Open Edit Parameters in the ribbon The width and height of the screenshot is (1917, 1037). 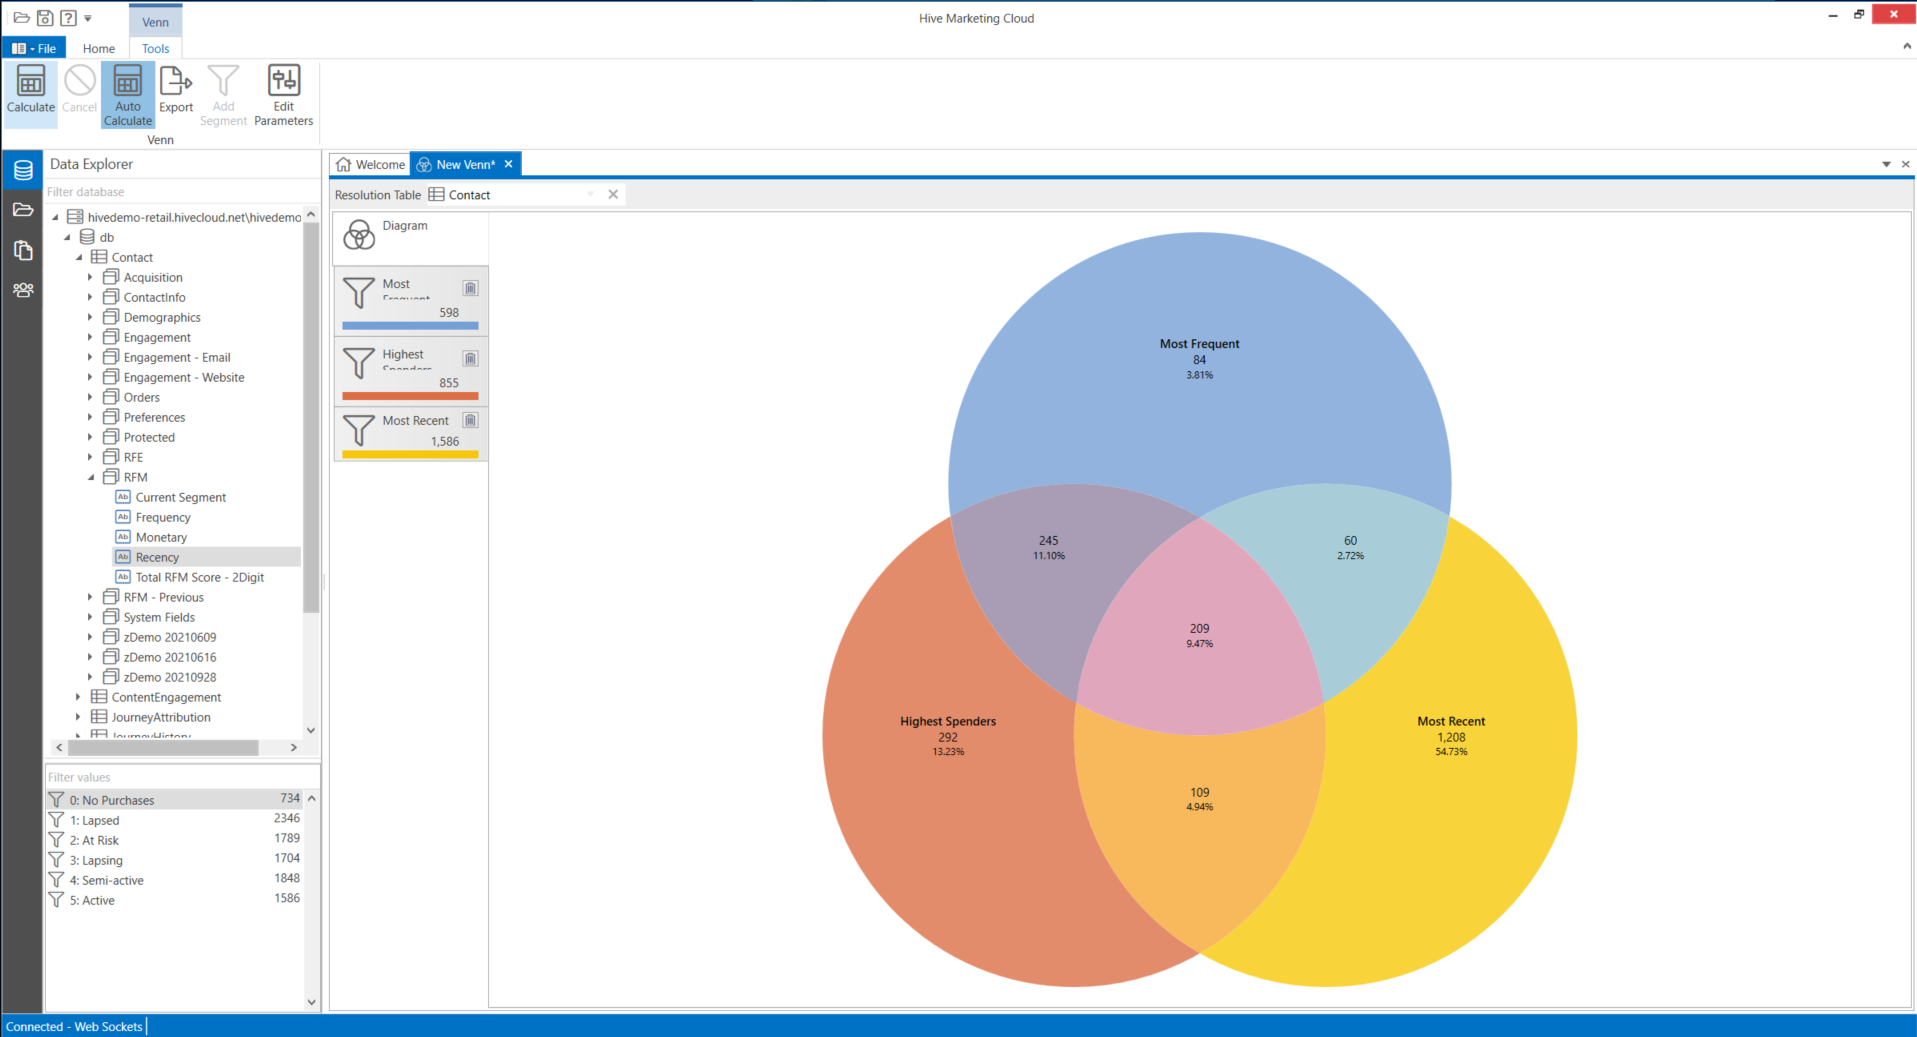click(x=284, y=95)
